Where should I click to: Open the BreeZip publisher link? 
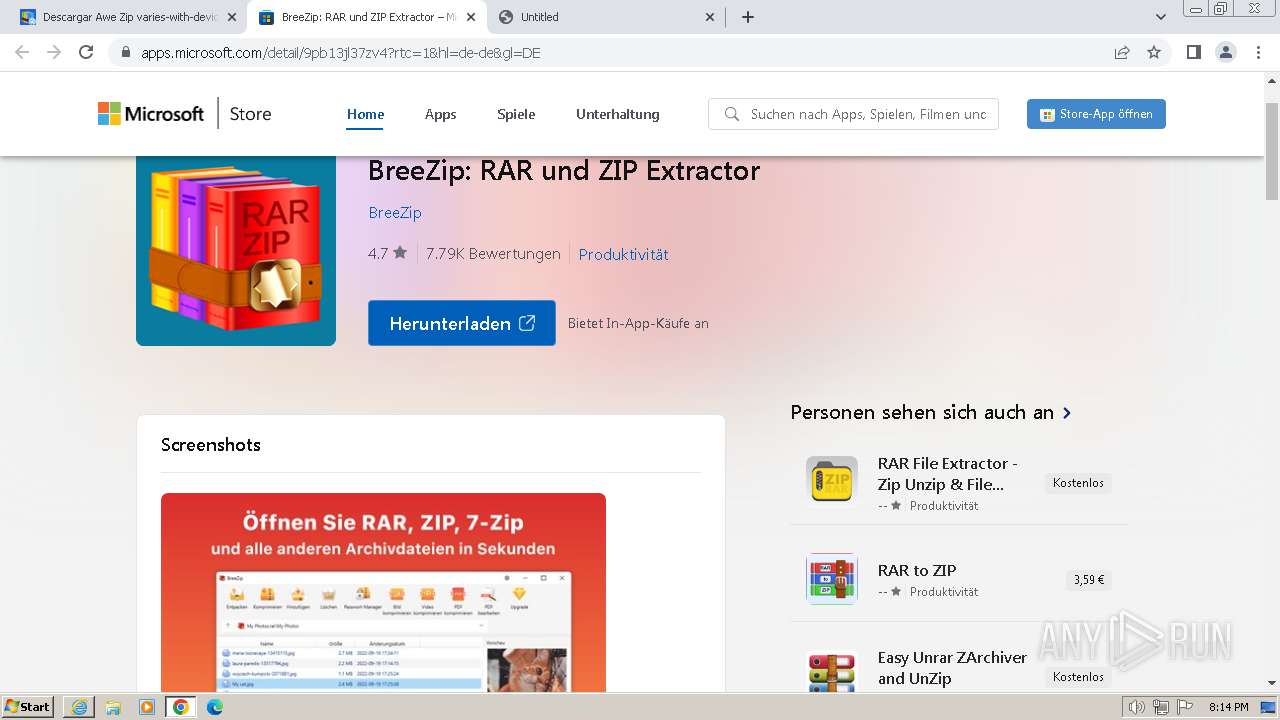tap(395, 212)
